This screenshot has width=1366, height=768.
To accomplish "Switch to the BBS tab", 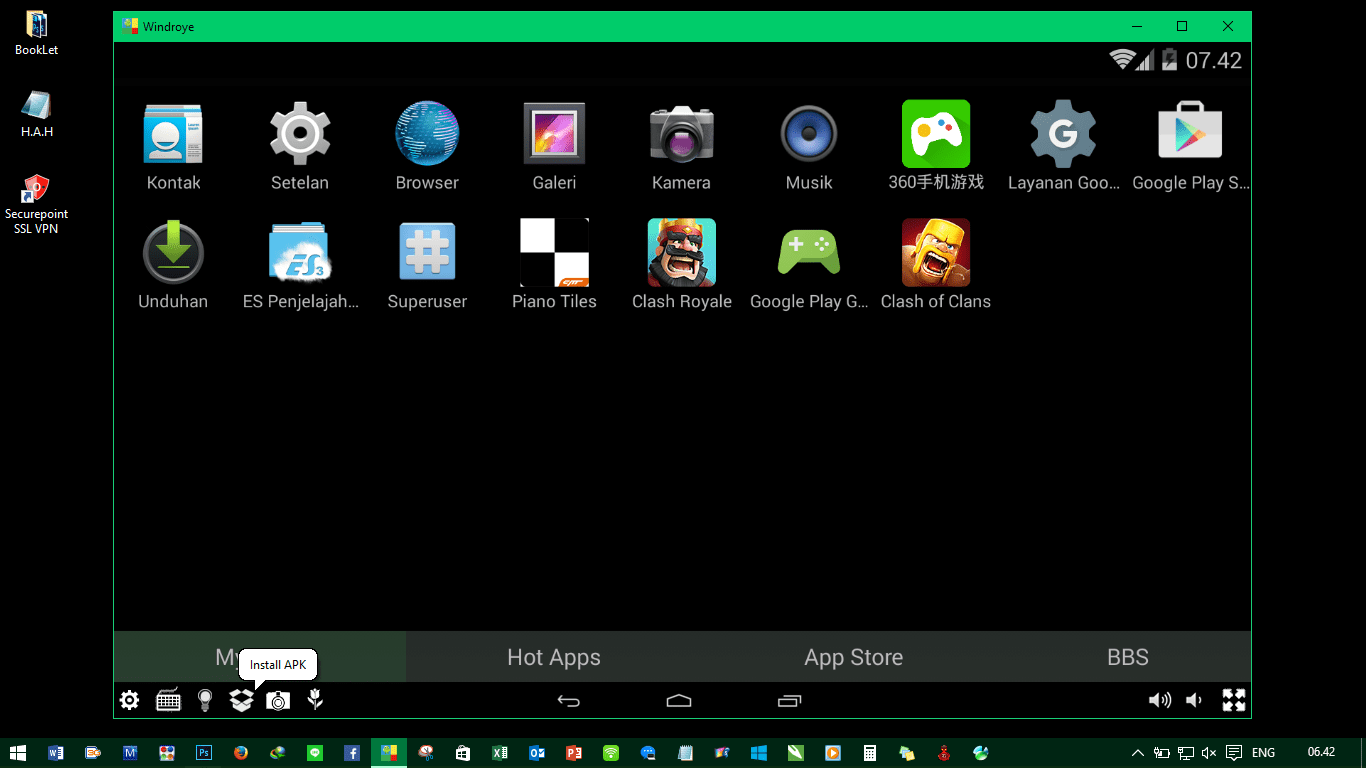I will [x=1128, y=657].
